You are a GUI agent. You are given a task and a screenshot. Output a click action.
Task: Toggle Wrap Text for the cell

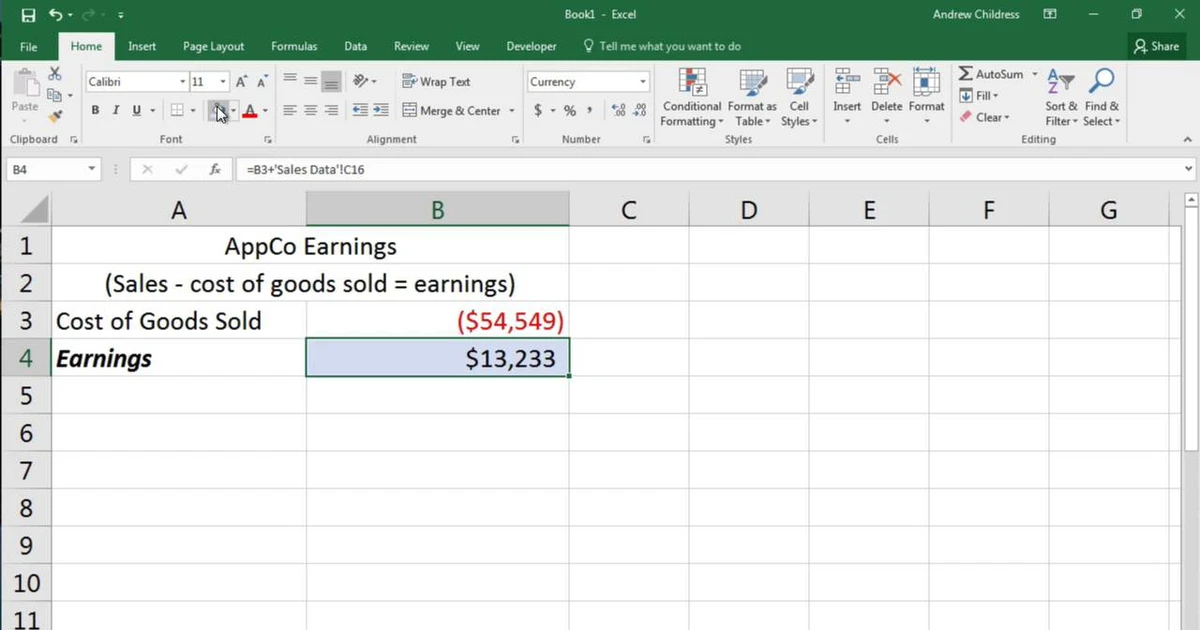tap(436, 82)
